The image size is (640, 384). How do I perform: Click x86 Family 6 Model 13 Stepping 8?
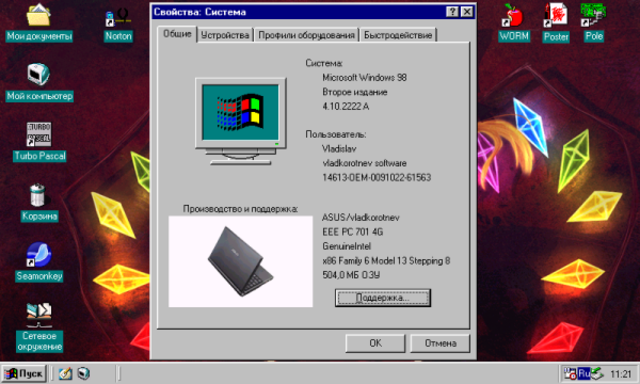(386, 261)
